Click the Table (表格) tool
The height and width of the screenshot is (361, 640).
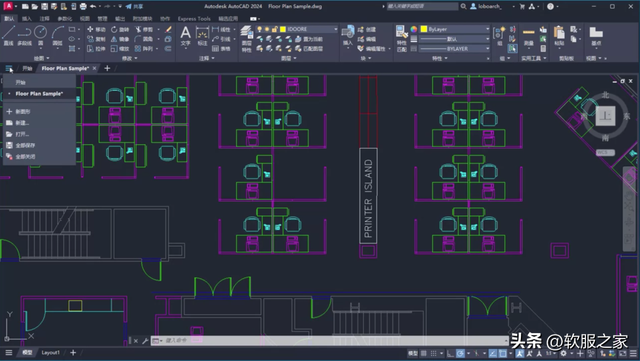221,49
